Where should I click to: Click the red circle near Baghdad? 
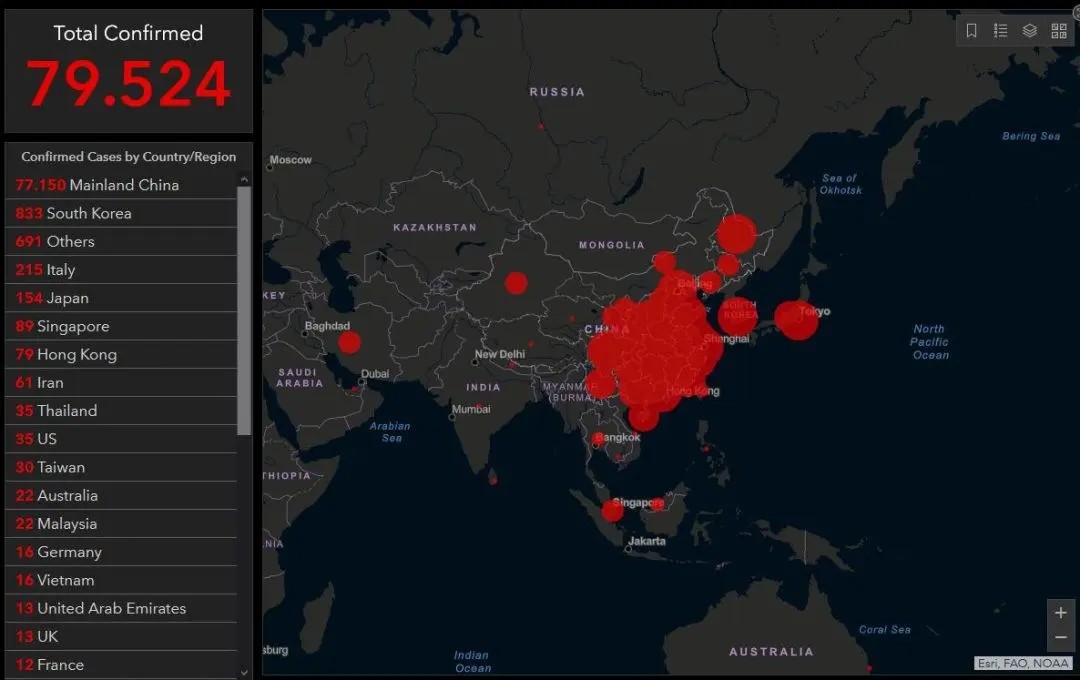point(349,343)
